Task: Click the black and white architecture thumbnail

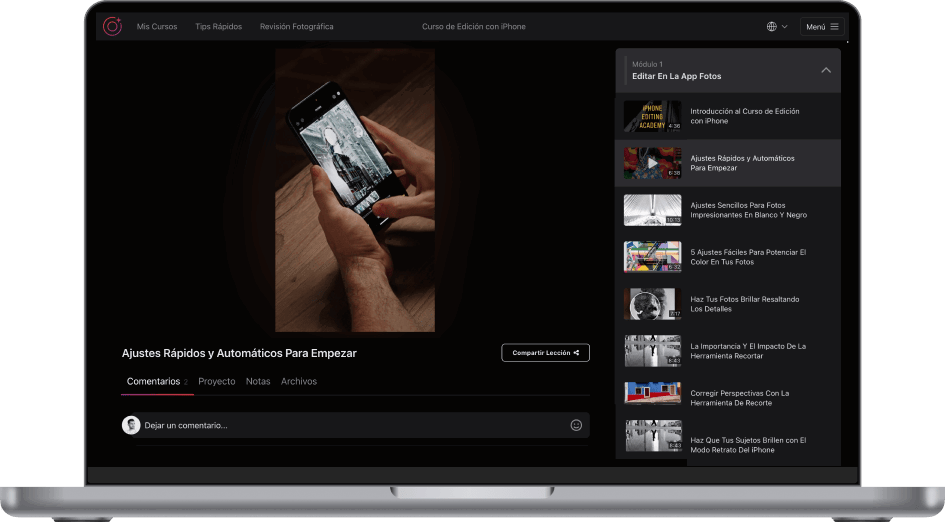Action: pyautogui.click(x=652, y=210)
